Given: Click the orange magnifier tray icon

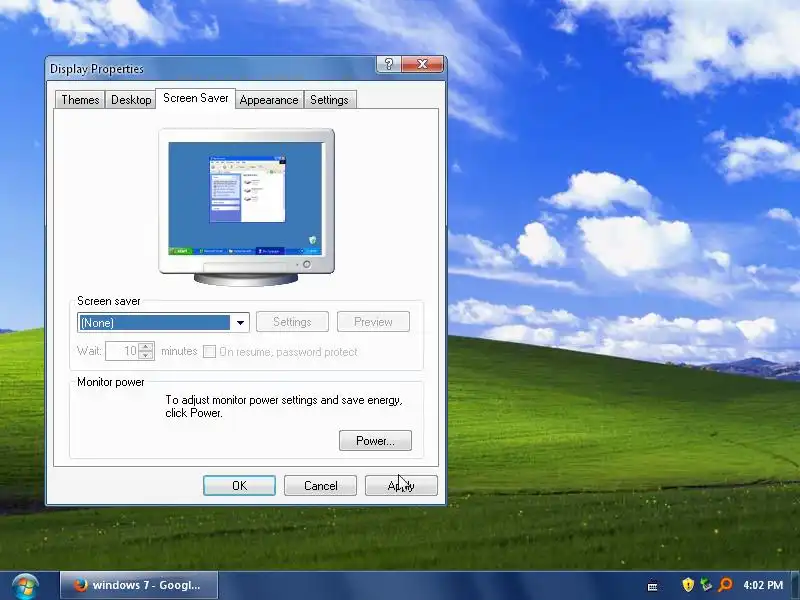Looking at the screenshot, I should click(724, 585).
